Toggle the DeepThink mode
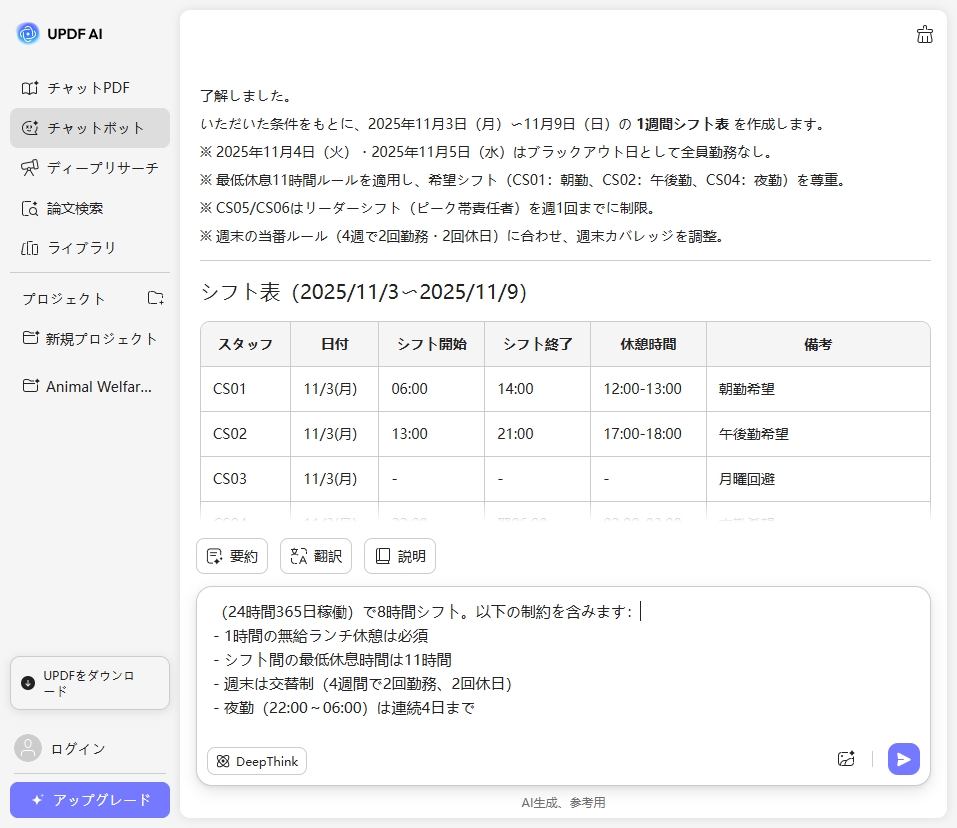 [257, 761]
